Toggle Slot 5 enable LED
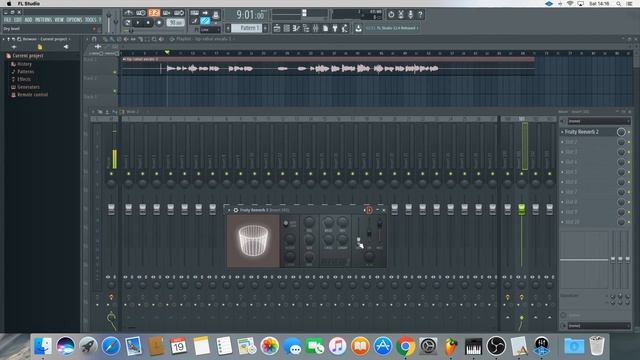This screenshot has width=640, height=360. [x=629, y=172]
